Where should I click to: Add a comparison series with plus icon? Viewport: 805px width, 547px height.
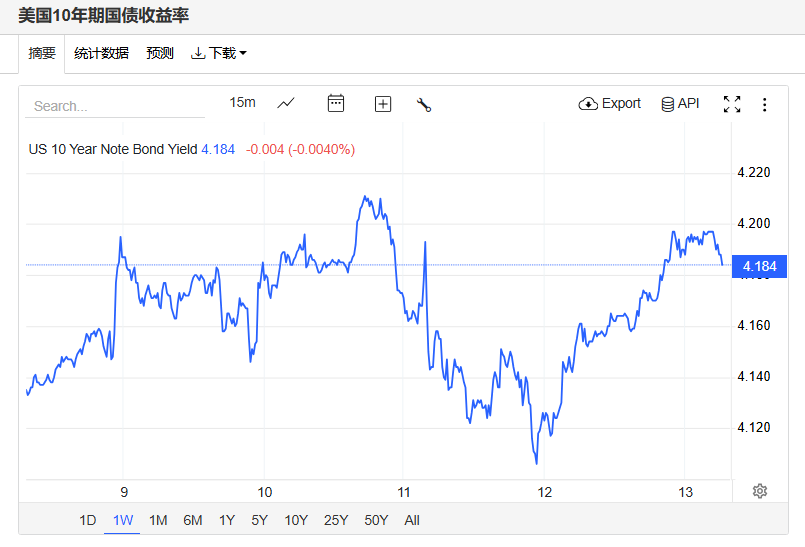[x=383, y=104]
